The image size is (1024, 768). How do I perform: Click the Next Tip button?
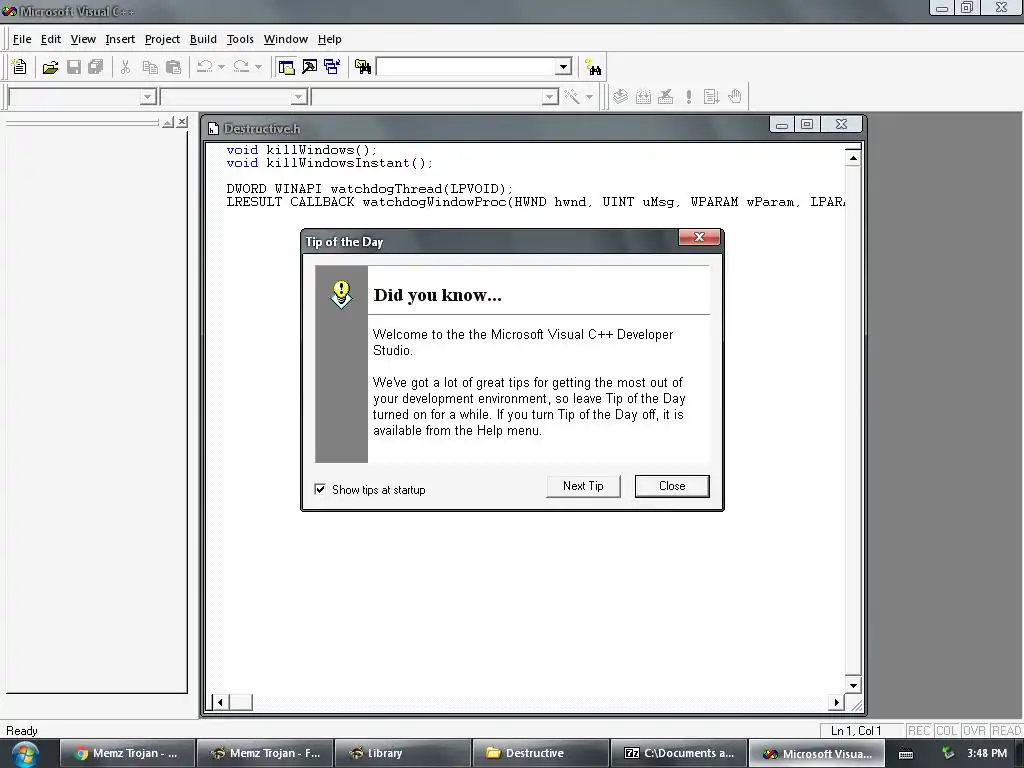[583, 486]
